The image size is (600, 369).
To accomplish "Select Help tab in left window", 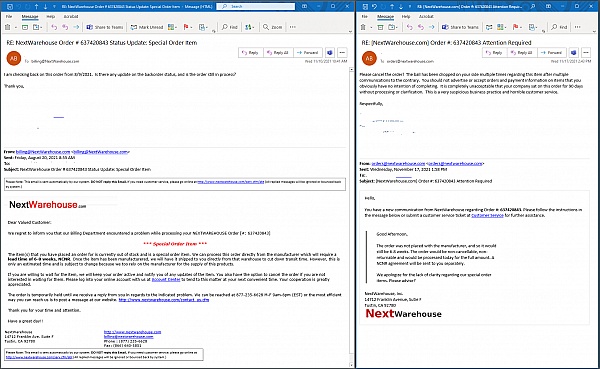I will pos(51,16).
